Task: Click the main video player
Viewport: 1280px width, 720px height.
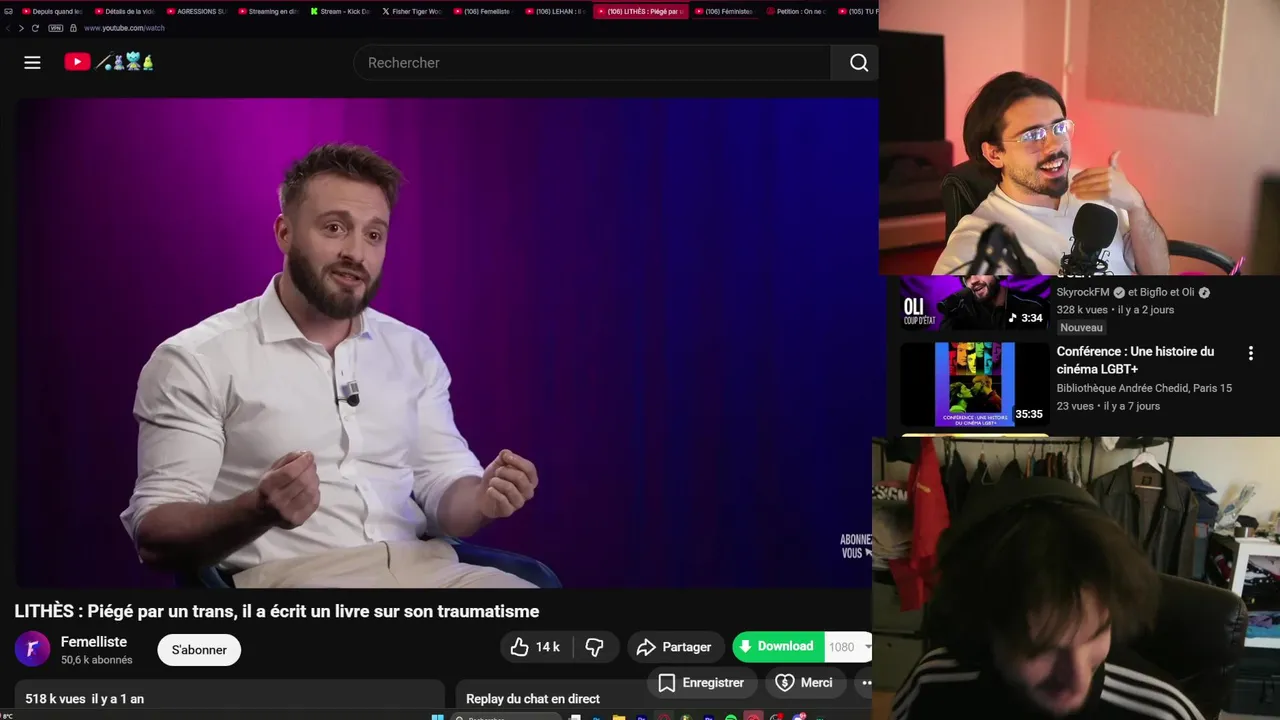Action: click(446, 342)
